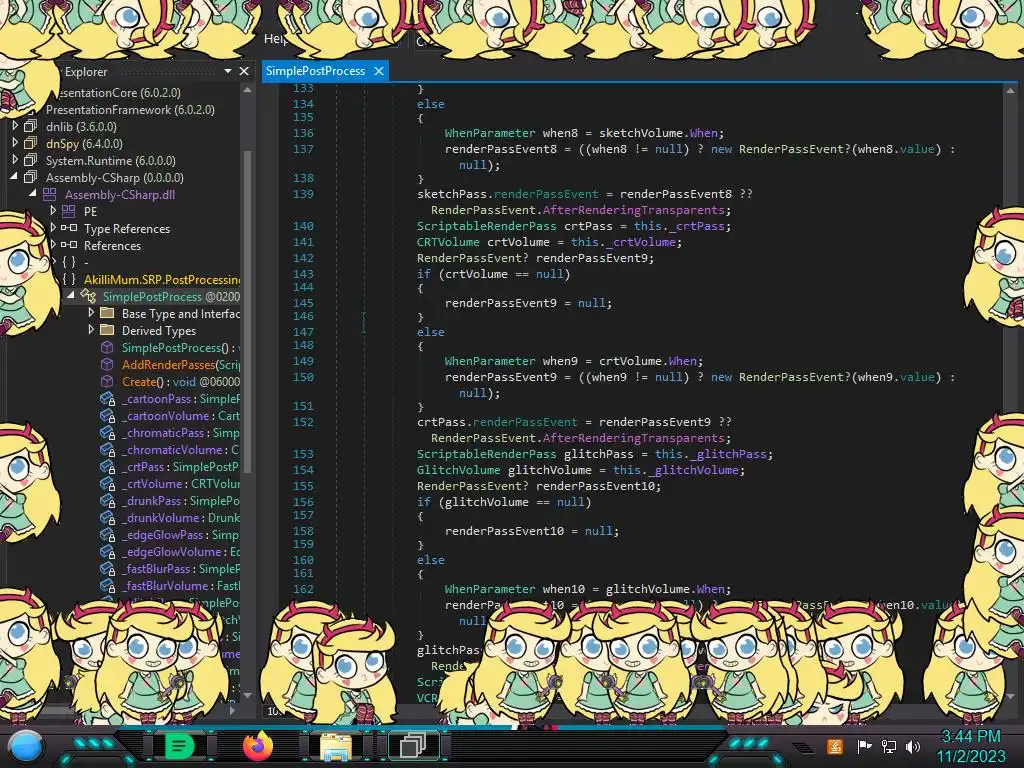This screenshot has height=768, width=1024.
Task: Expand the Derived Types folder
Action: [x=91, y=330]
